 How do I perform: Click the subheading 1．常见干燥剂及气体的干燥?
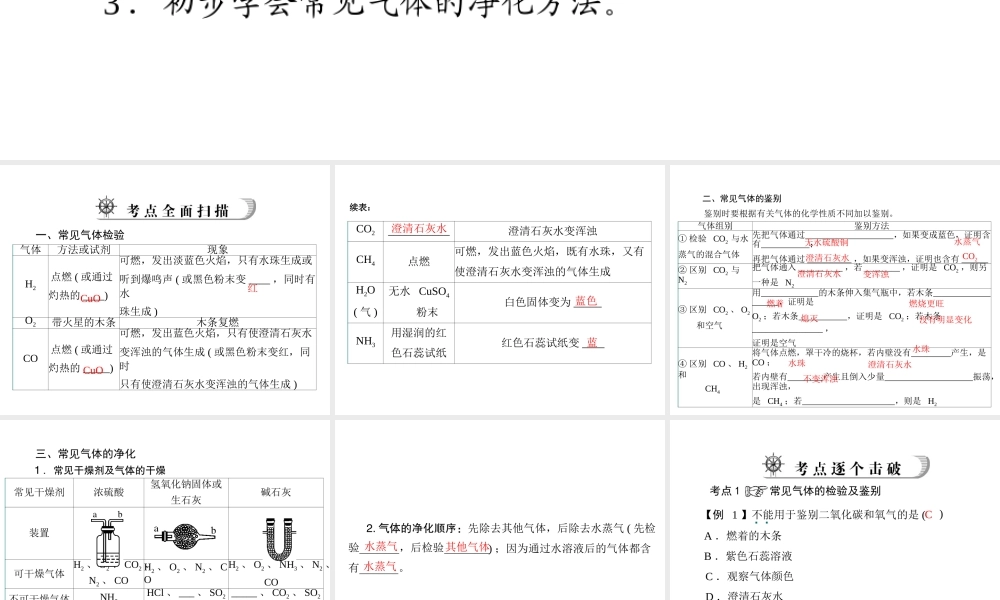100,471
